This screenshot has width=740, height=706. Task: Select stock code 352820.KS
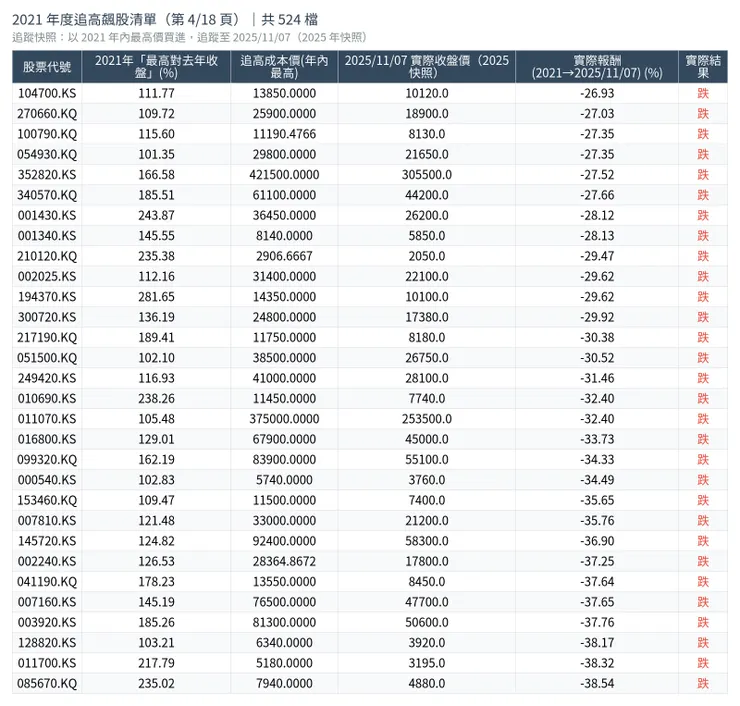click(47, 175)
